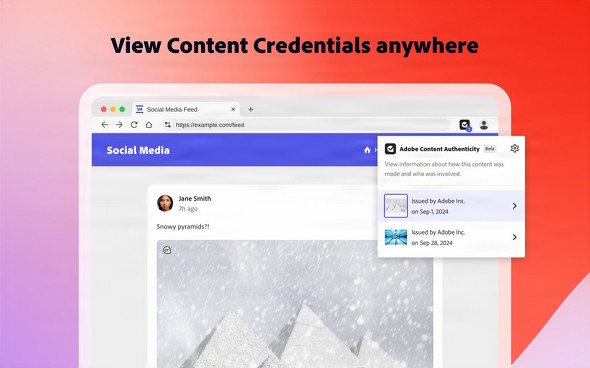
Task: Click the Jane Smith author name
Action: point(195,198)
